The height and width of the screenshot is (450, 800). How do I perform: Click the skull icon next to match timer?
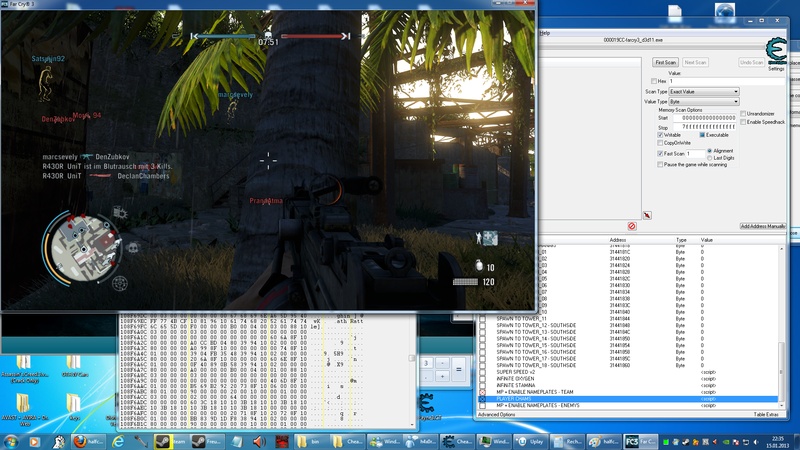pyautogui.click(x=268, y=35)
